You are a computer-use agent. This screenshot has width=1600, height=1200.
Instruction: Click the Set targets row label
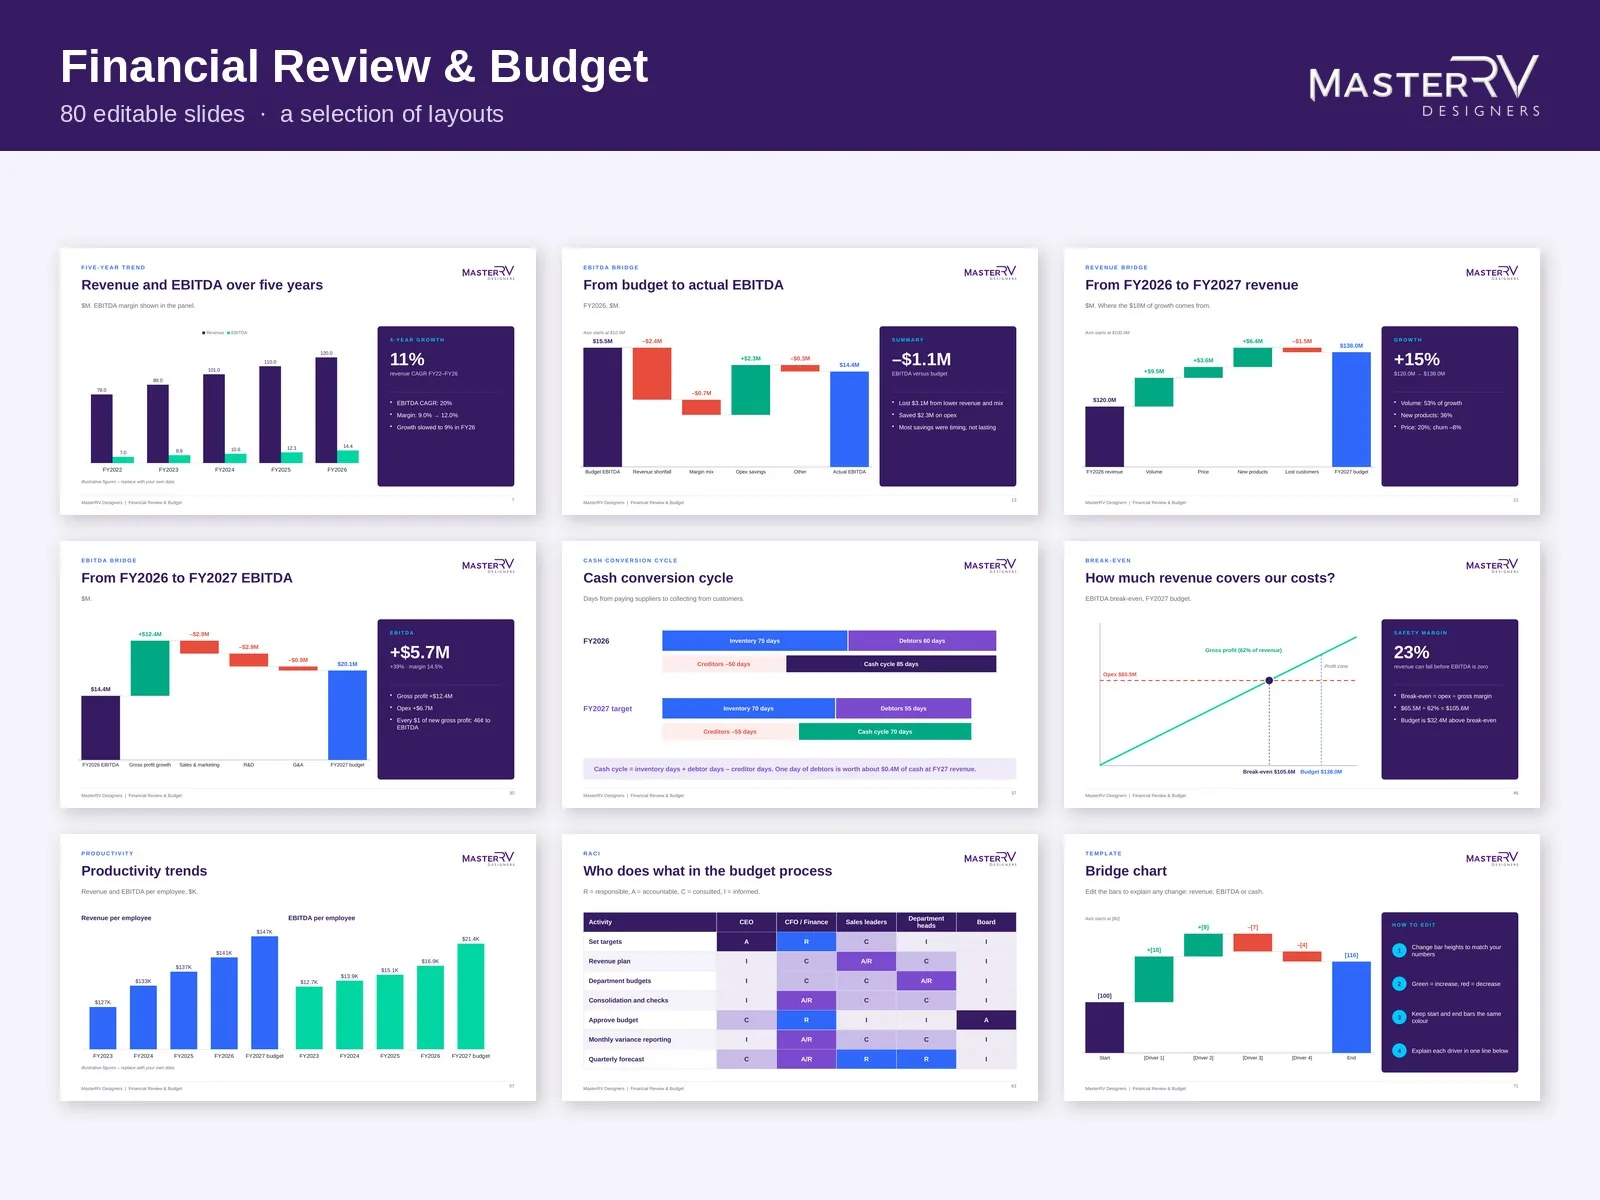650,942
